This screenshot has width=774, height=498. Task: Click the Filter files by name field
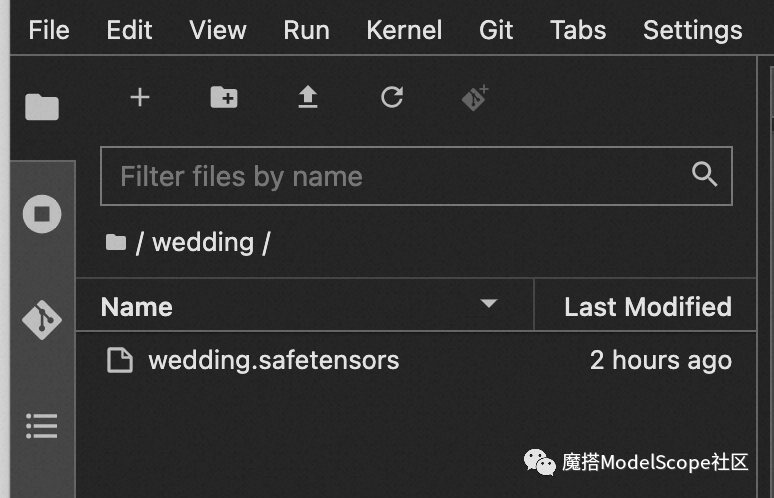click(x=416, y=176)
